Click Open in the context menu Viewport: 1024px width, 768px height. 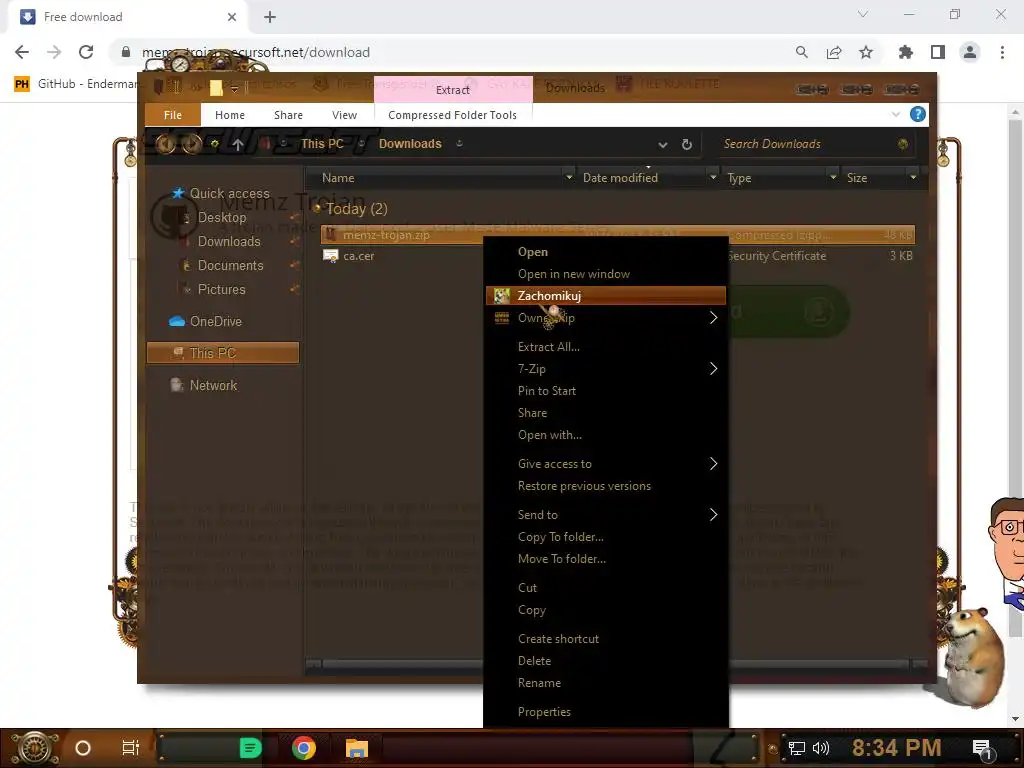coord(533,252)
